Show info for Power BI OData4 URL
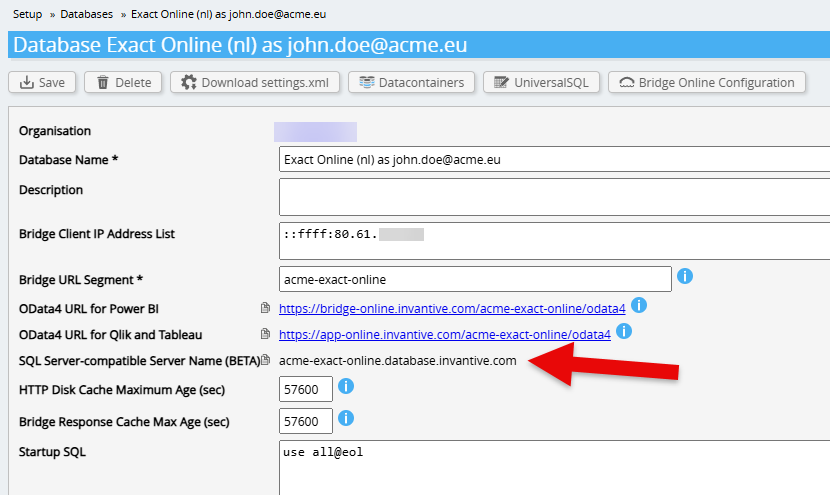 (639, 305)
